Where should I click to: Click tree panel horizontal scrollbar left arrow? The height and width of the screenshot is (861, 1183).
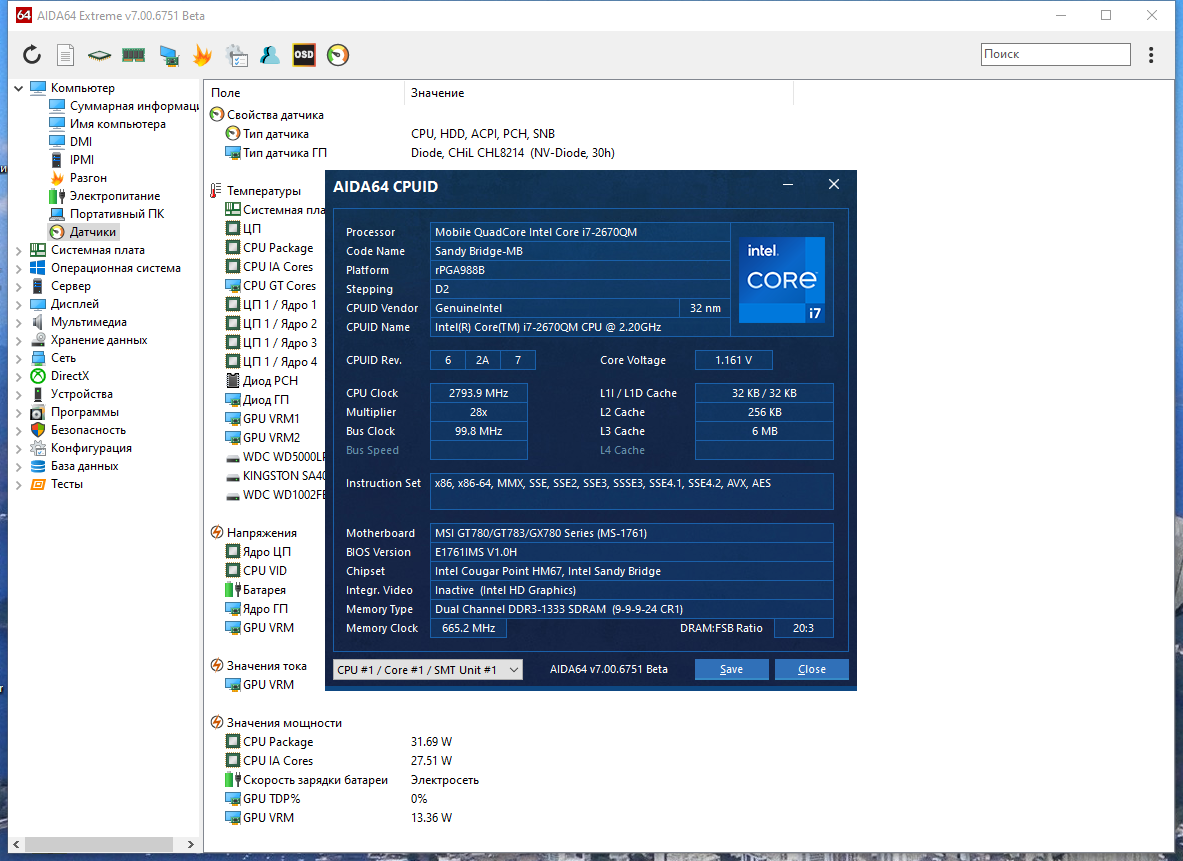(16, 844)
